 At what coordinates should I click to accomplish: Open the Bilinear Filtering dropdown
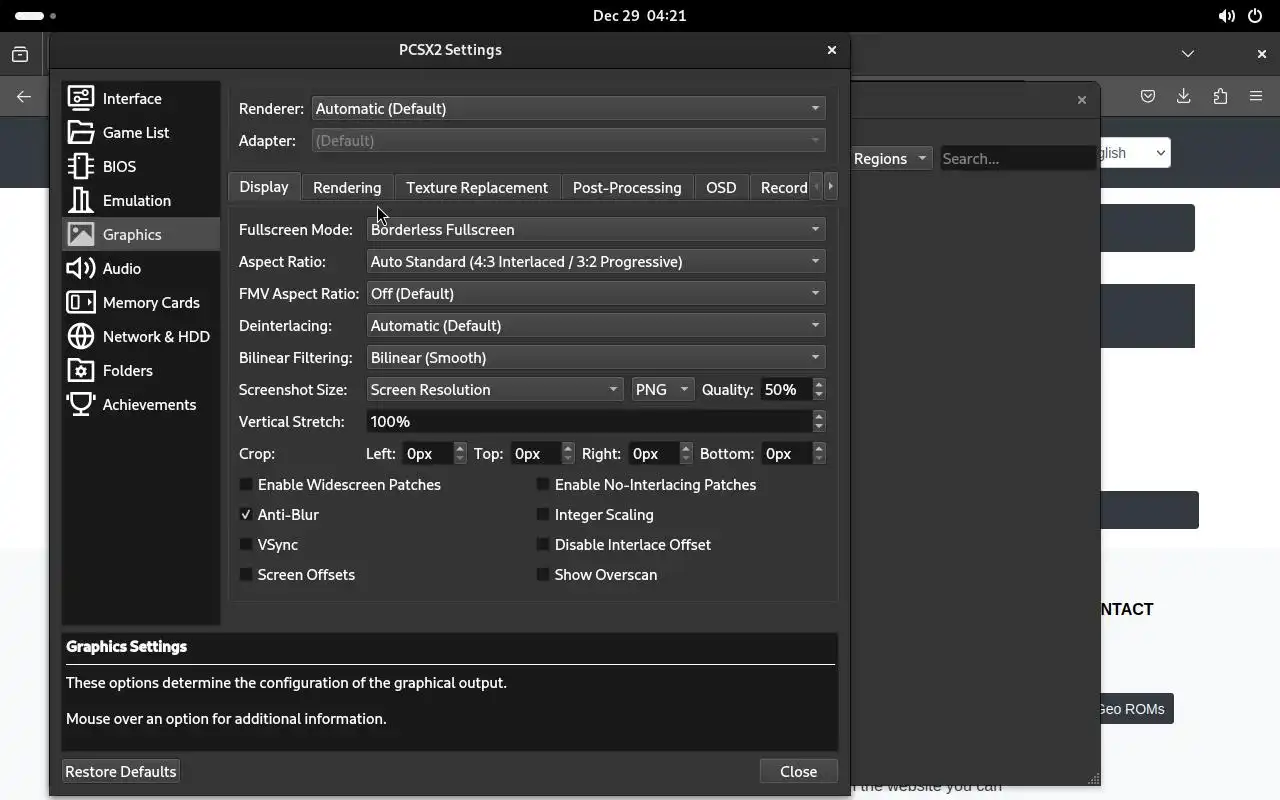(x=596, y=357)
